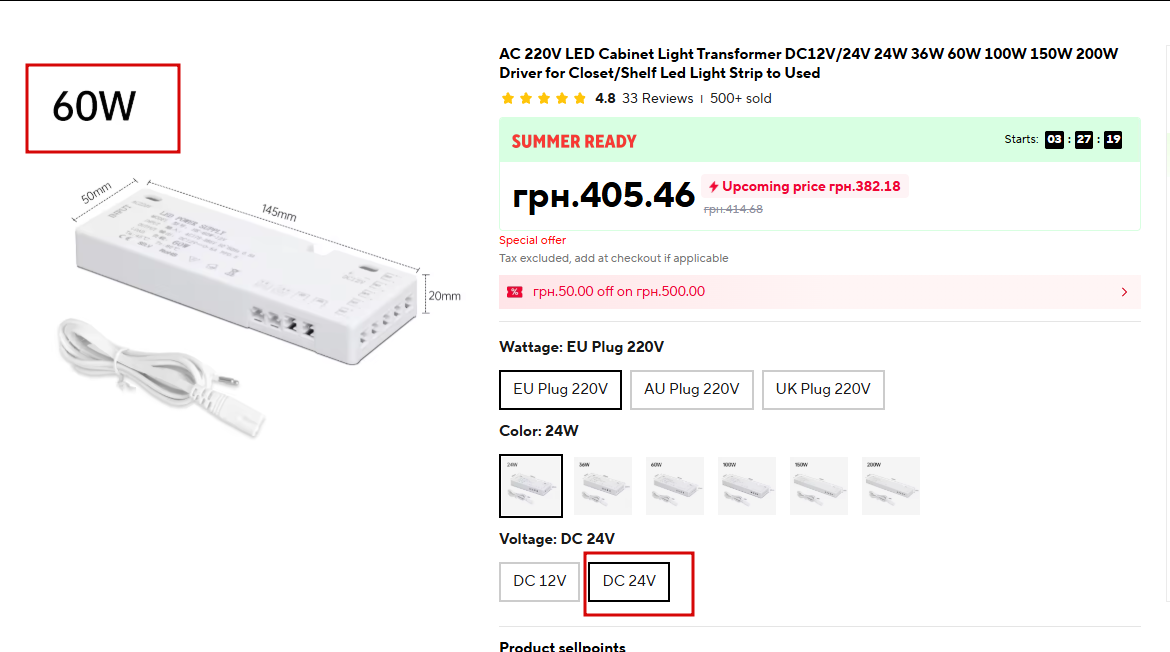Pick the 200W variant thumbnail
This screenshot has width=1170, height=652.
[891, 486]
